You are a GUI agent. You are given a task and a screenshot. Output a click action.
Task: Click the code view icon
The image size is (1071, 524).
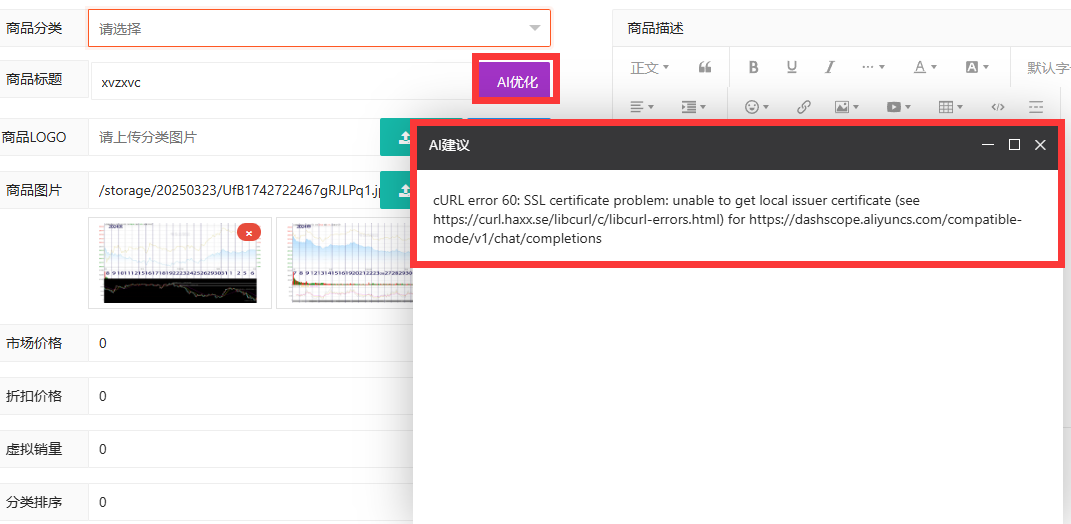tap(997, 106)
